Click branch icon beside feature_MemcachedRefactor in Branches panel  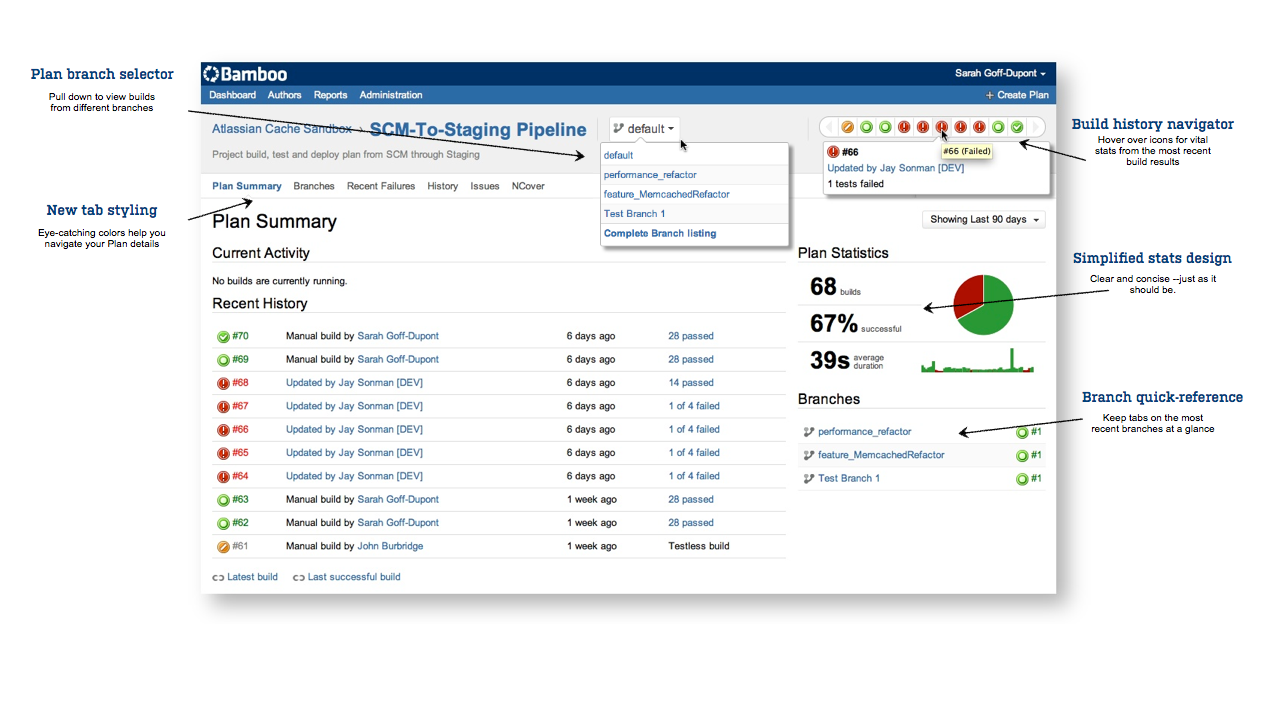(809, 455)
